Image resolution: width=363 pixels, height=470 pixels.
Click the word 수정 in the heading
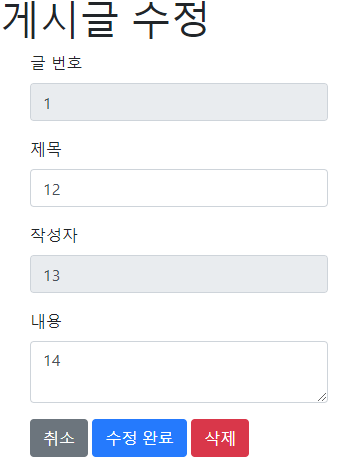(170, 20)
